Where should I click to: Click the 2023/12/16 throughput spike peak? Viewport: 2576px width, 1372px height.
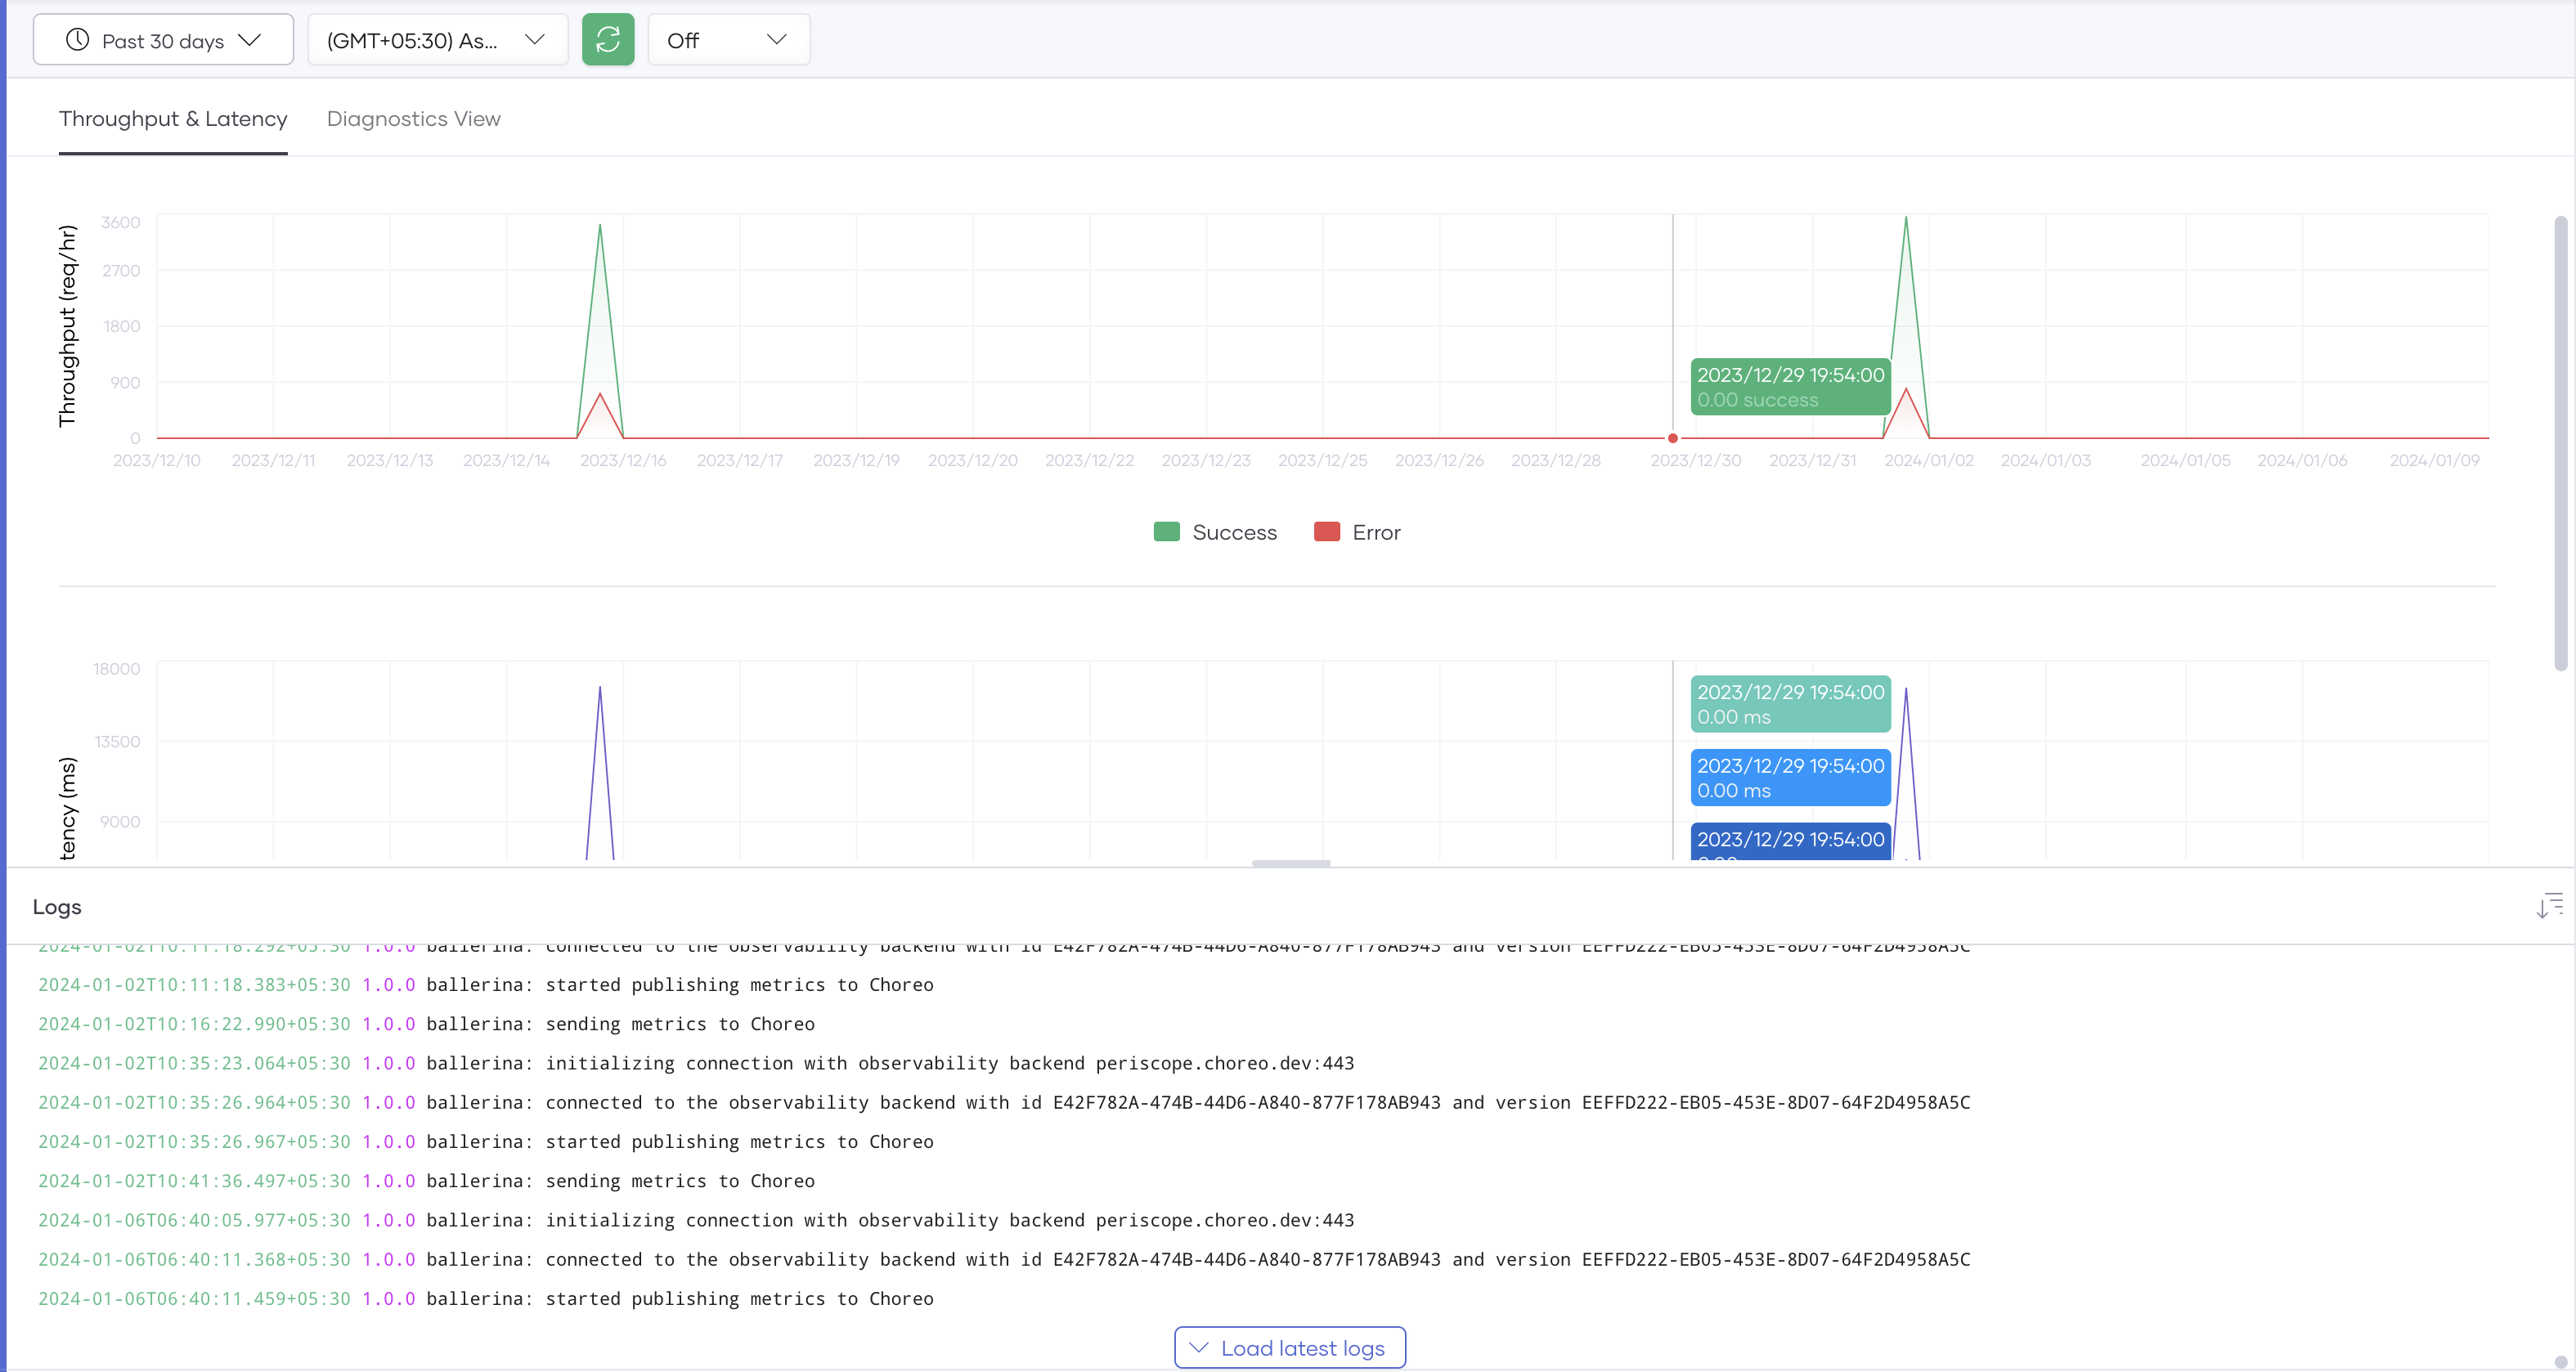600,225
